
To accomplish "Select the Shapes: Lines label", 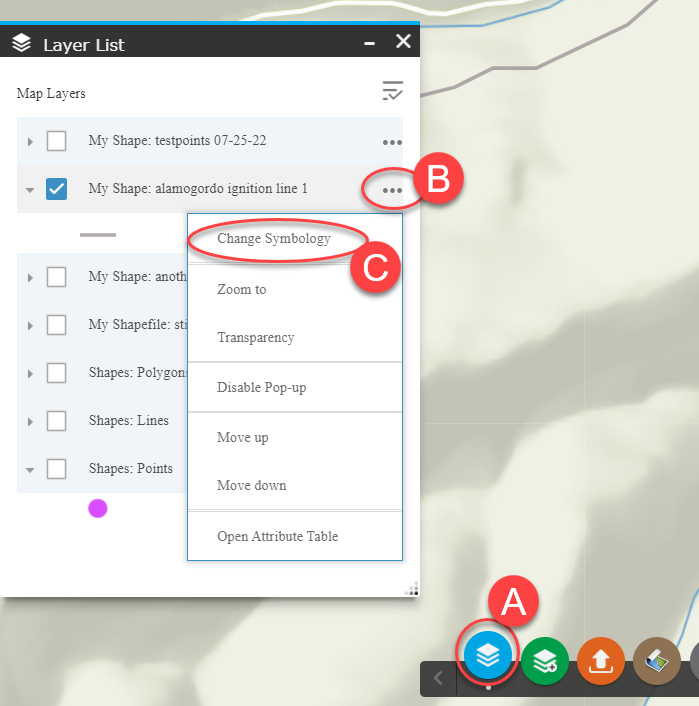I will pos(129,421).
